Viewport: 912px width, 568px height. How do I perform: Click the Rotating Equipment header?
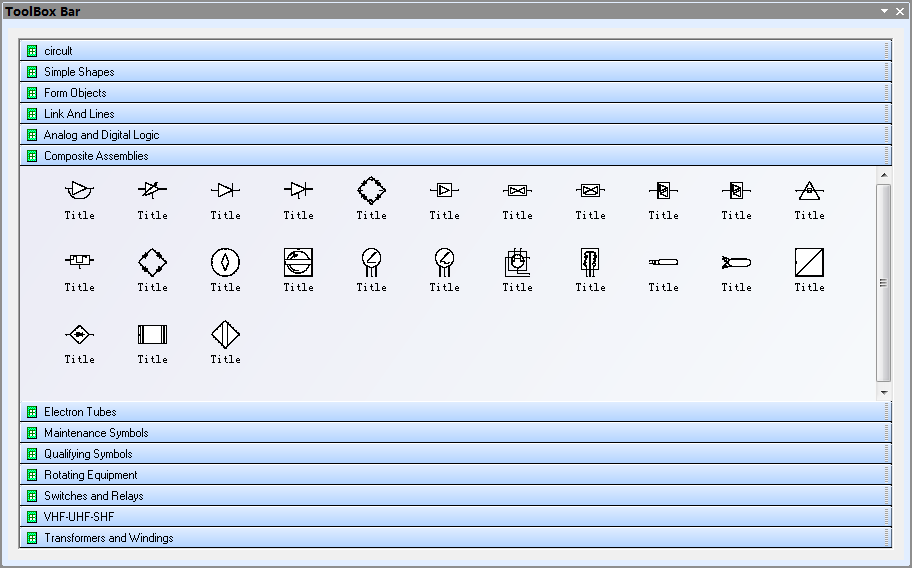coord(90,475)
